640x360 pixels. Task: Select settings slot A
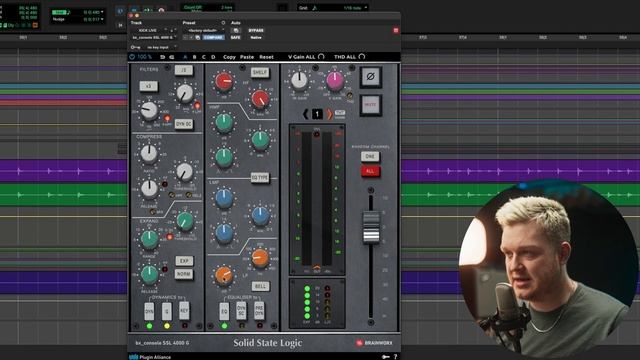tap(185, 57)
